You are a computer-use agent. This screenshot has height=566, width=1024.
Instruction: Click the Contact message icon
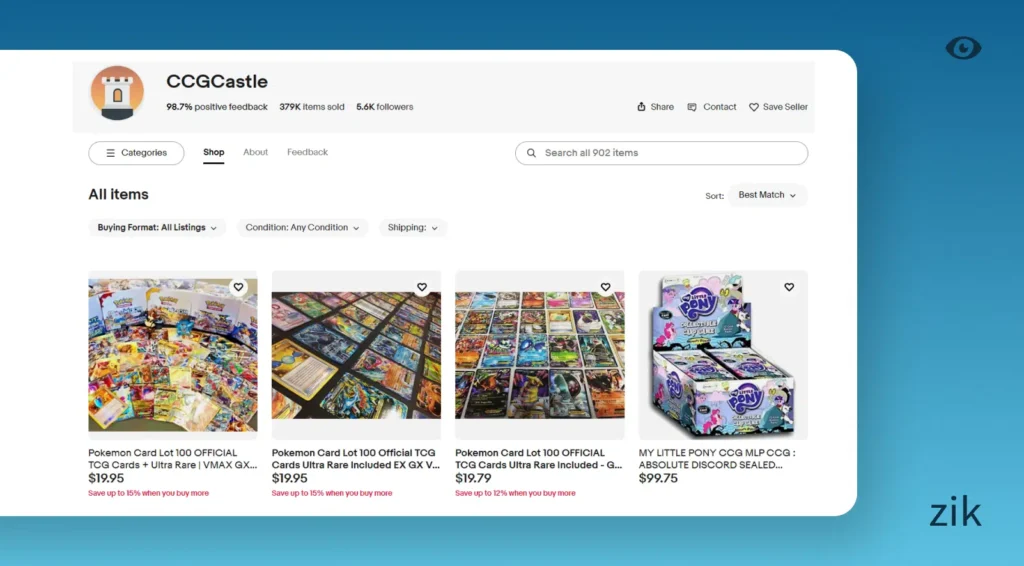(692, 107)
